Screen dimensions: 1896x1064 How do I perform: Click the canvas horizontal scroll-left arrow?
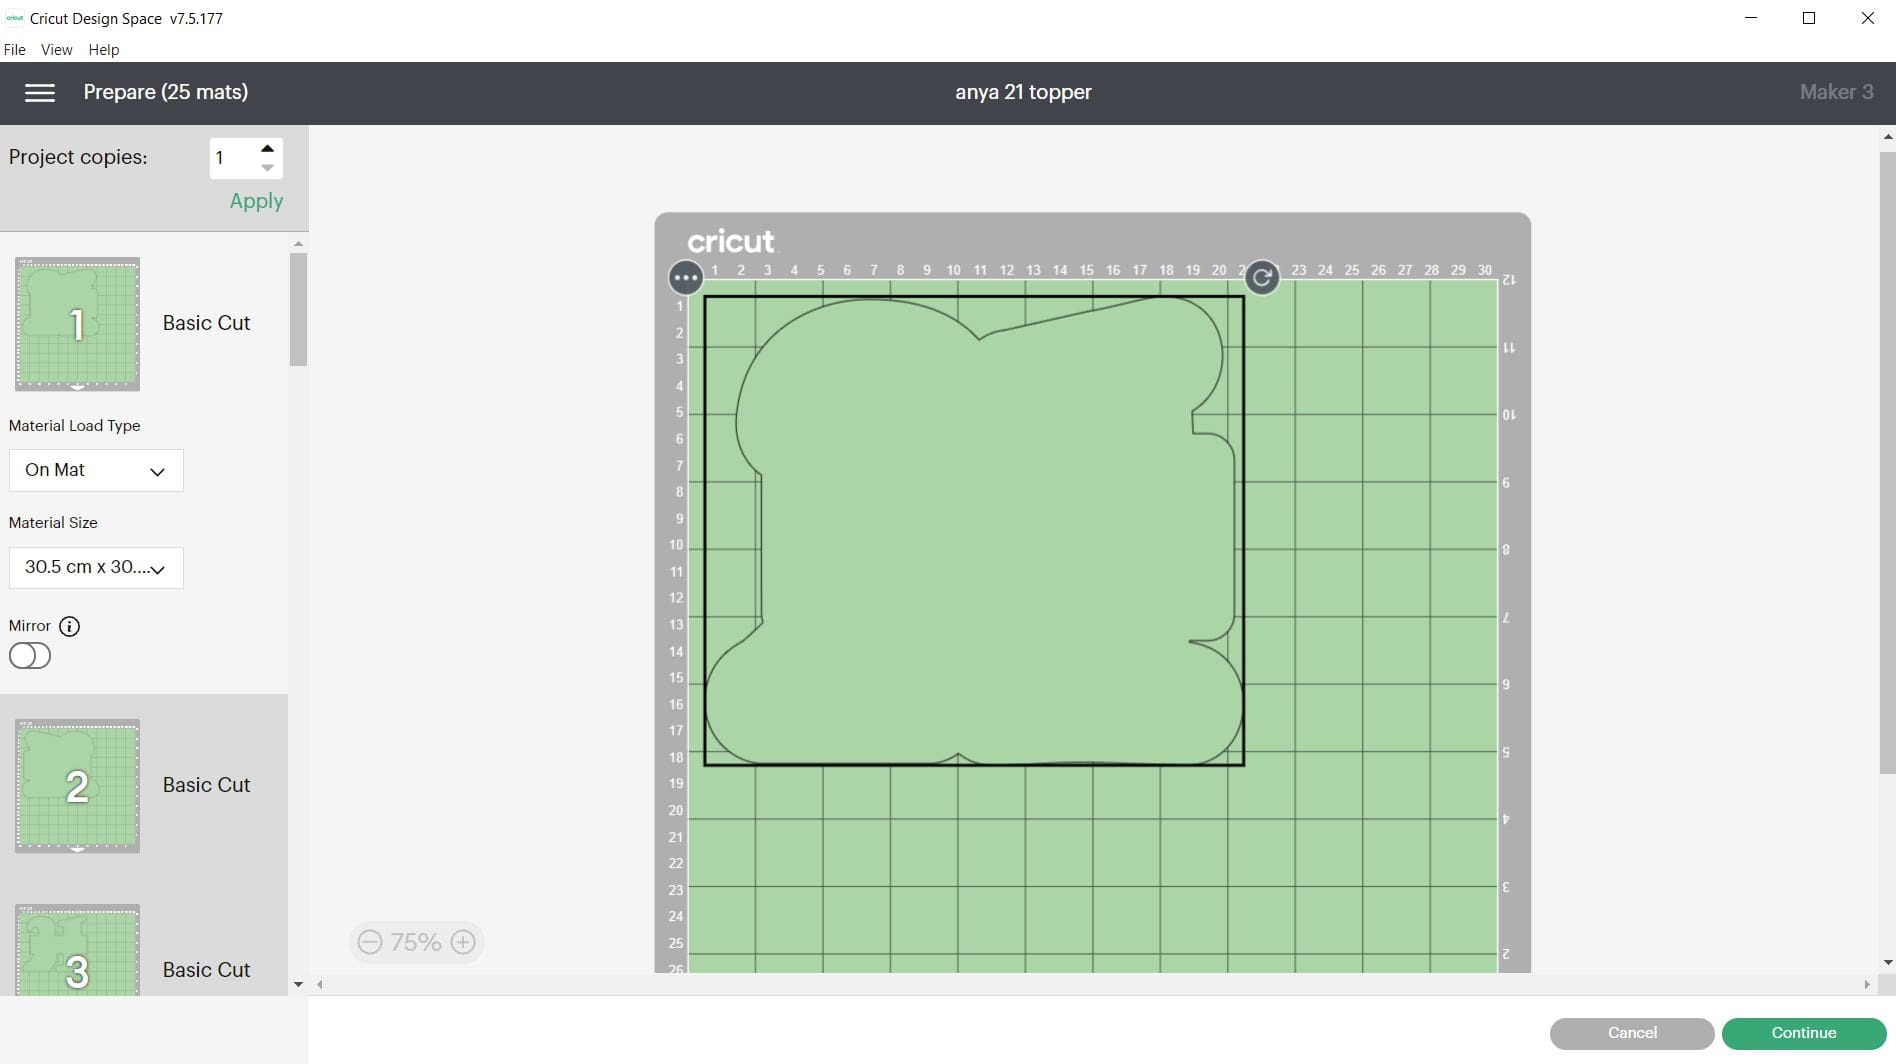pyautogui.click(x=320, y=985)
